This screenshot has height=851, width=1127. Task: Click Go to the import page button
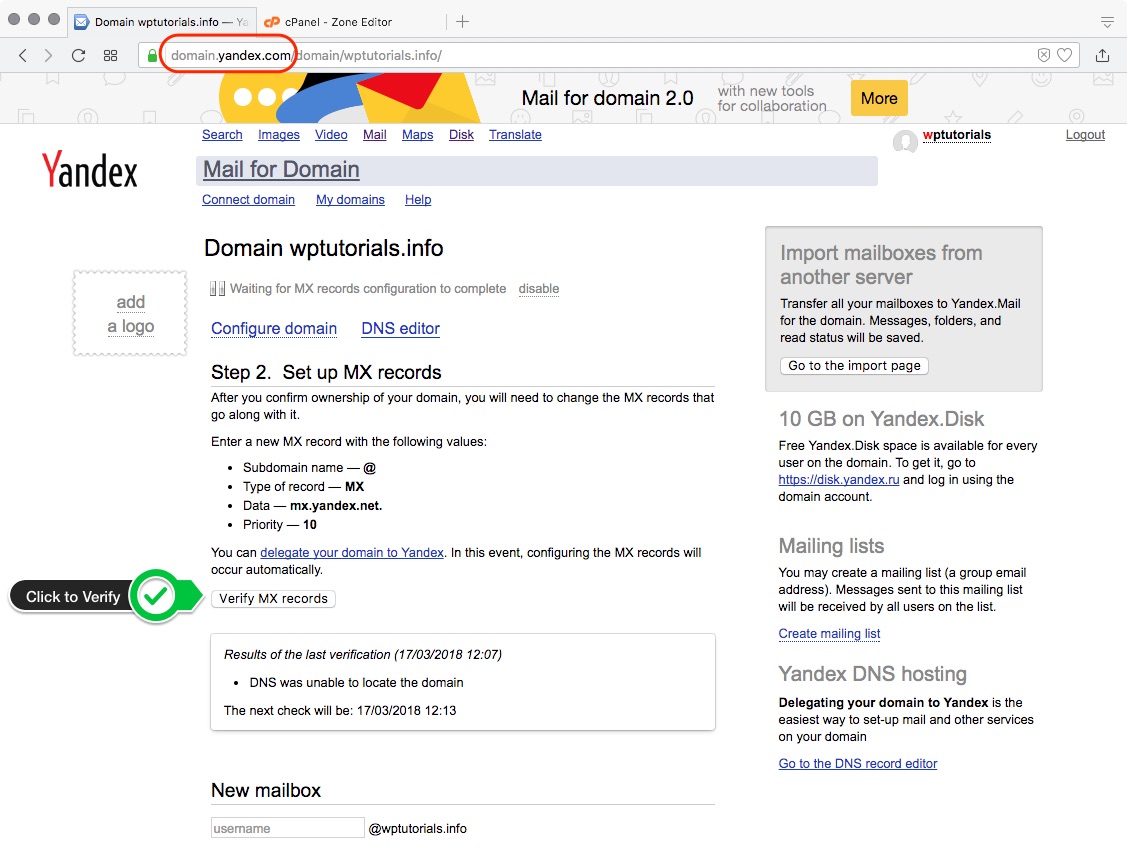coord(854,366)
